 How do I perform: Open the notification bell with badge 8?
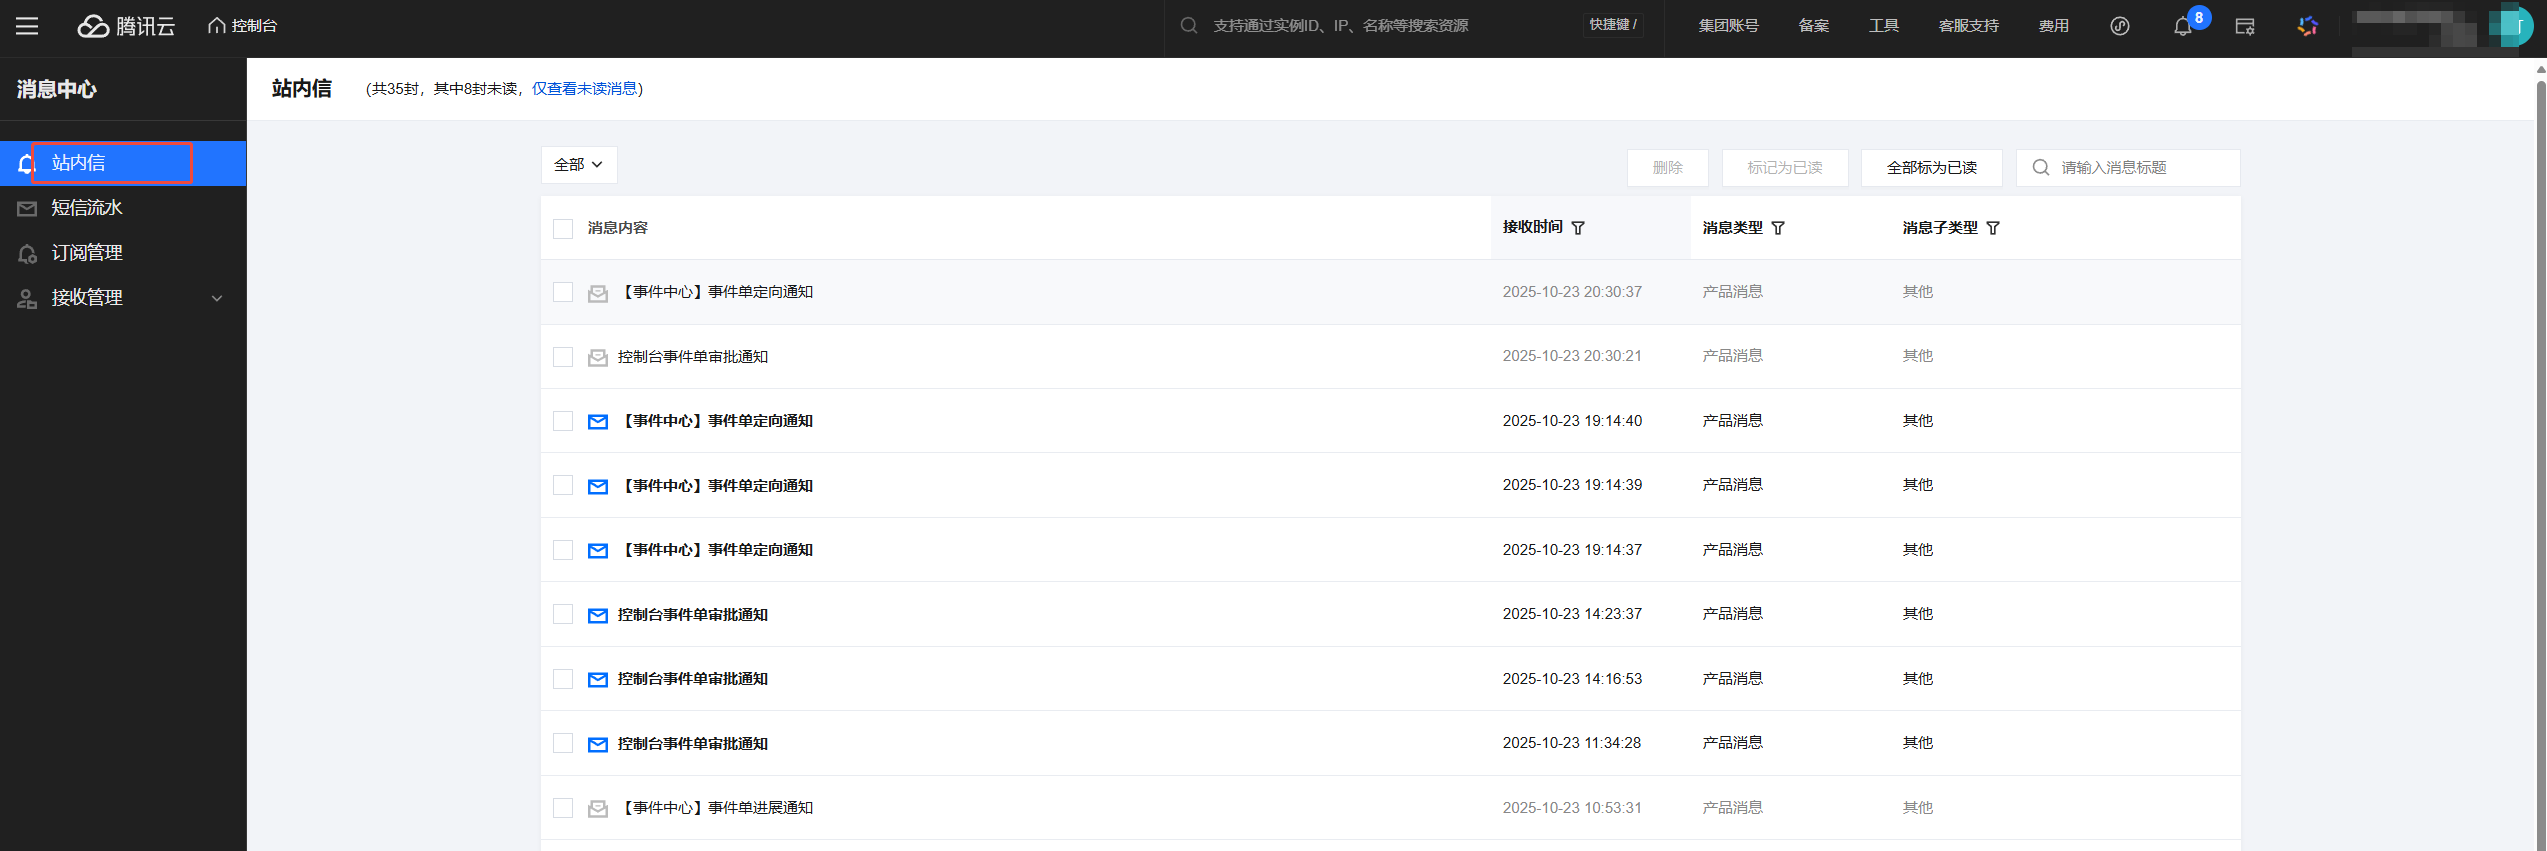pyautogui.click(x=2182, y=27)
